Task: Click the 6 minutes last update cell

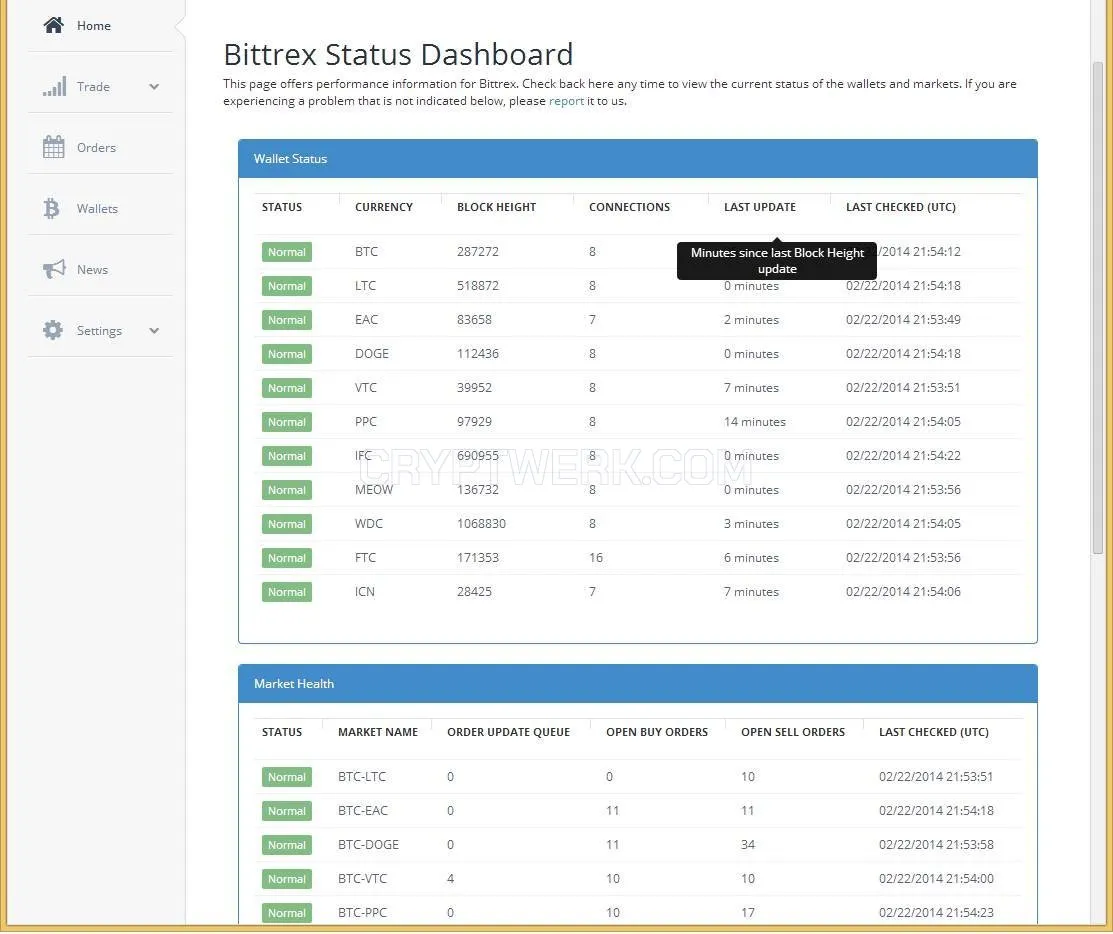Action: tap(751, 558)
